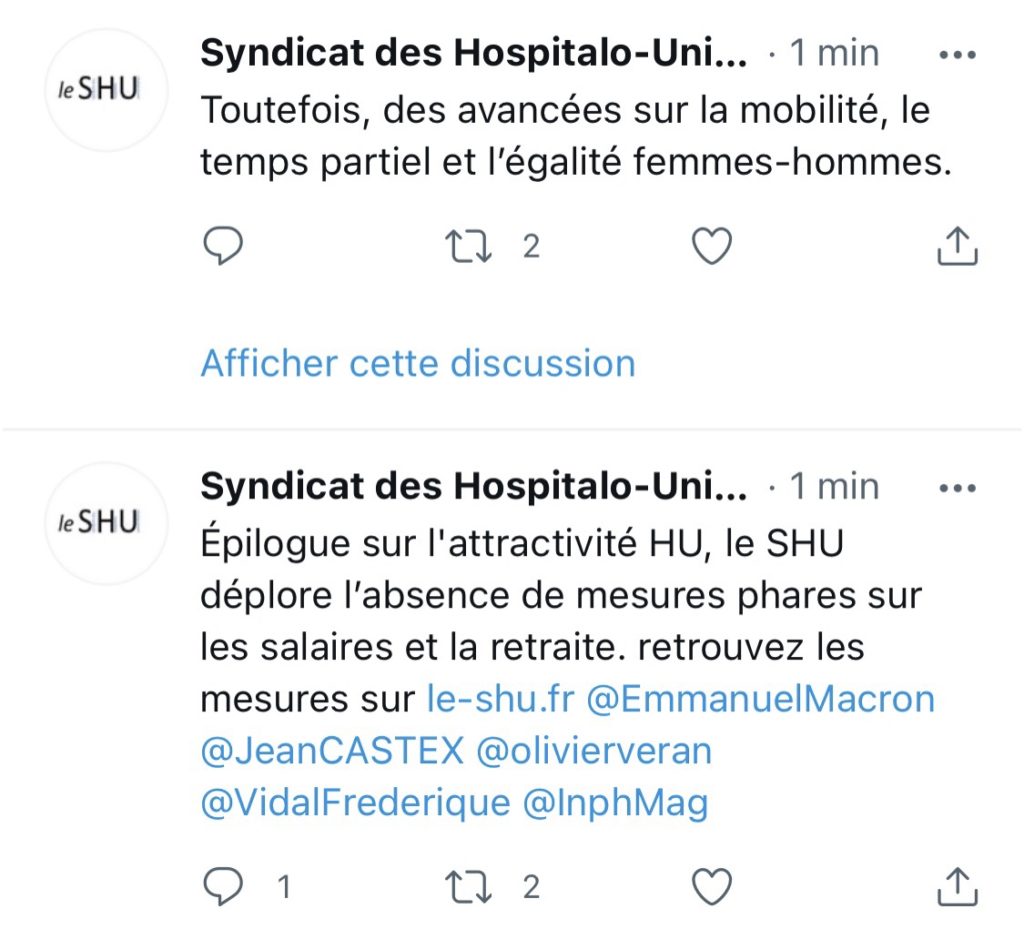Viewport: 1024px width, 939px height.
Task: Like the first tweet with the heart icon
Action: tap(711, 246)
